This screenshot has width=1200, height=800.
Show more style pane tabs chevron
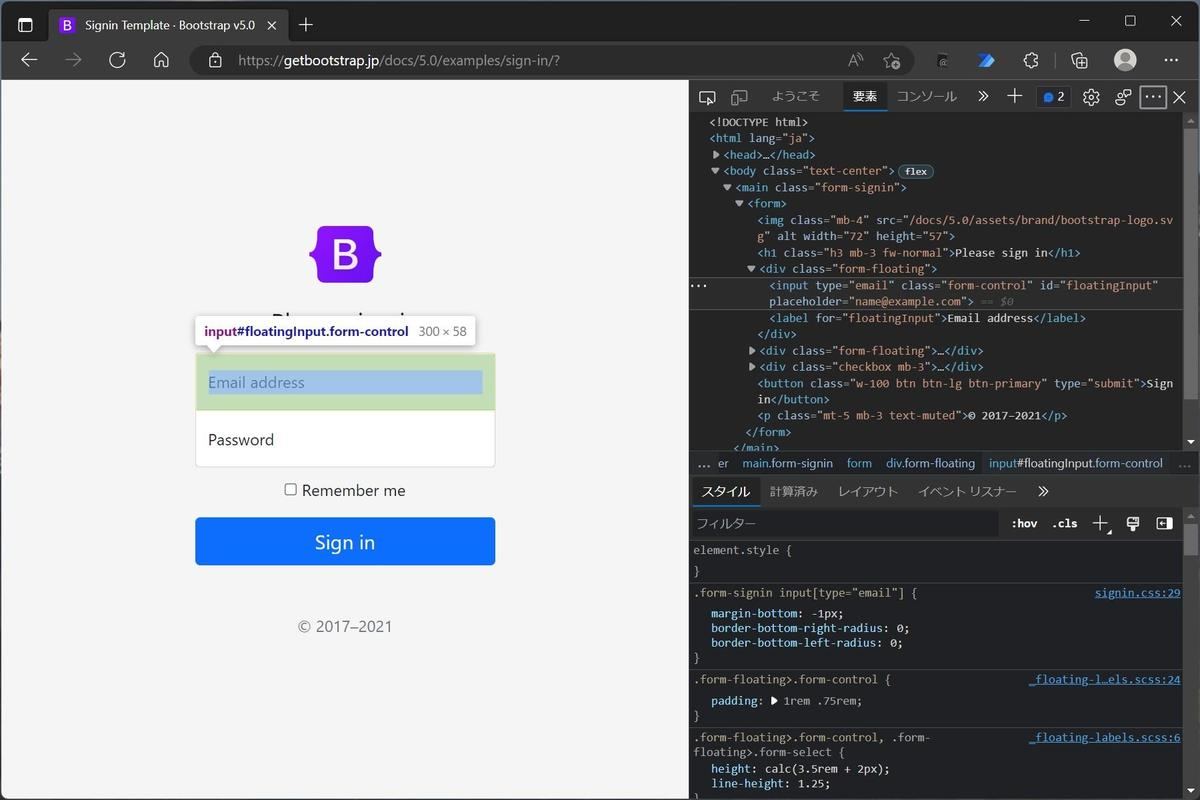coord(1043,491)
